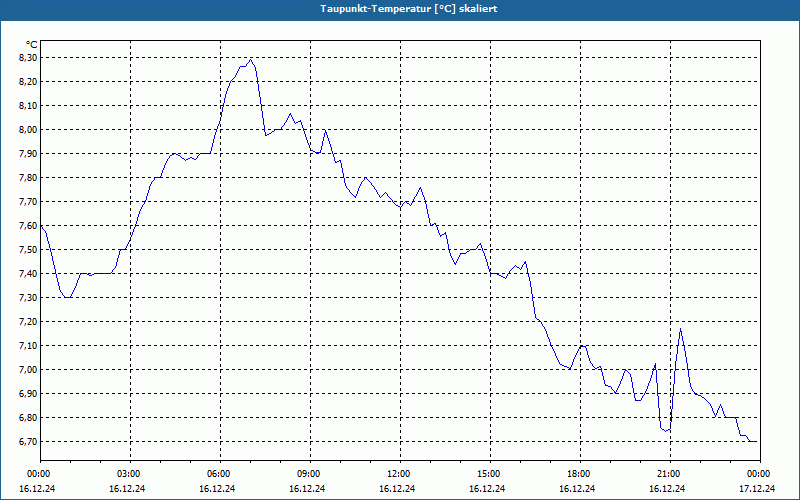Select the 6,70 y-axis value
800x500 pixels.
point(28,441)
